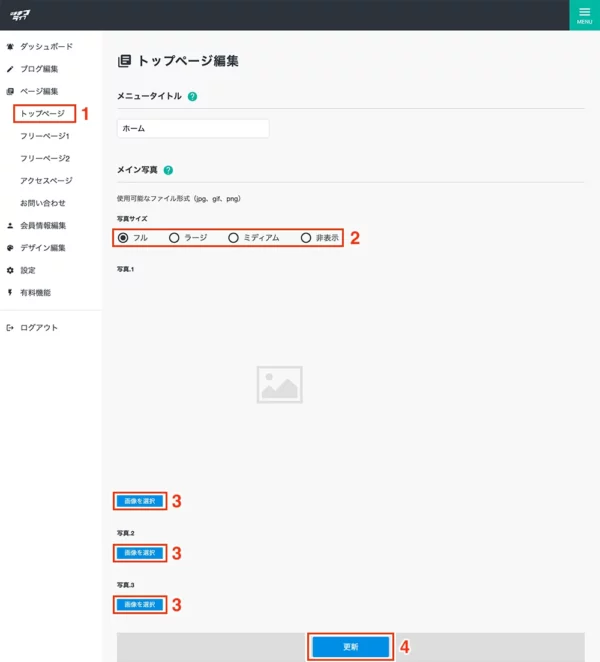This screenshot has height=662, width=600.
Task: Click the メニュータイトル text field
Action: pos(193,129)
